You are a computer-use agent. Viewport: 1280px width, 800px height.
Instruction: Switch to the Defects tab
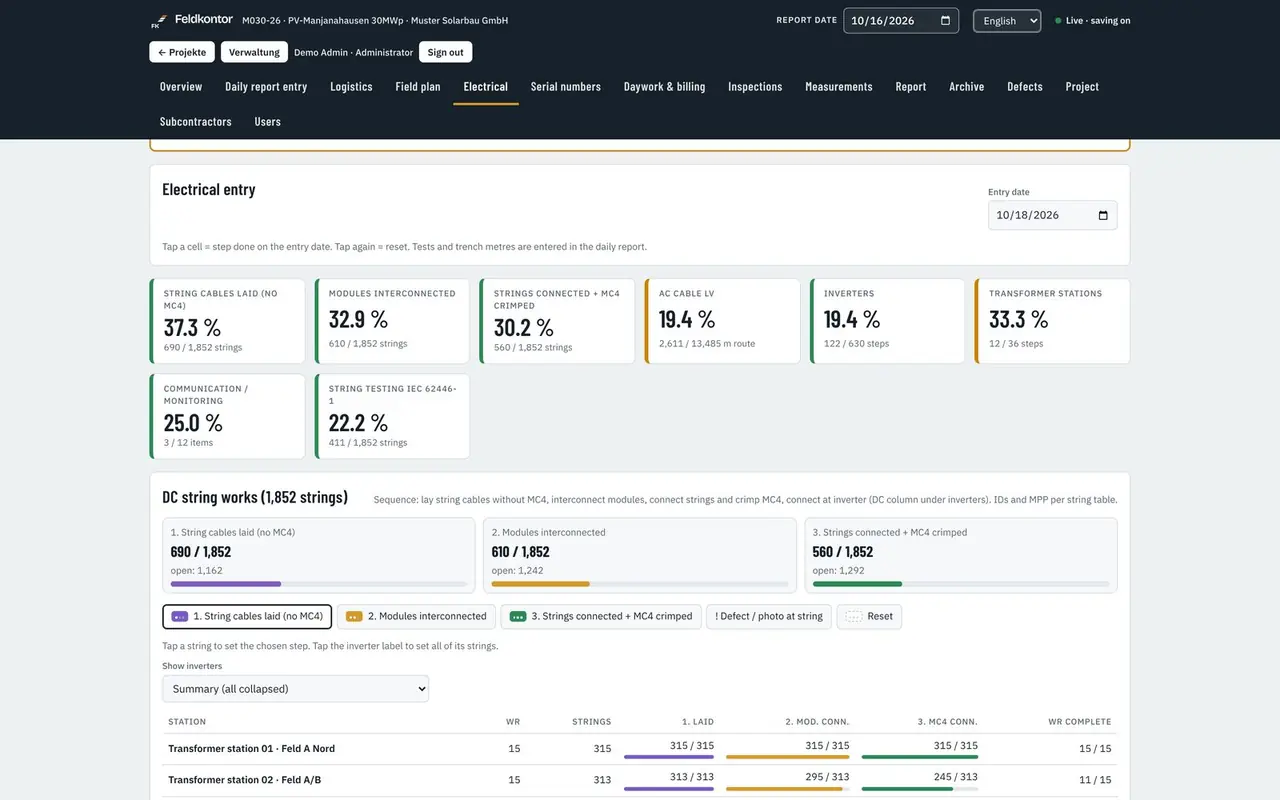pyautogui.click(x=1025, y=87)
